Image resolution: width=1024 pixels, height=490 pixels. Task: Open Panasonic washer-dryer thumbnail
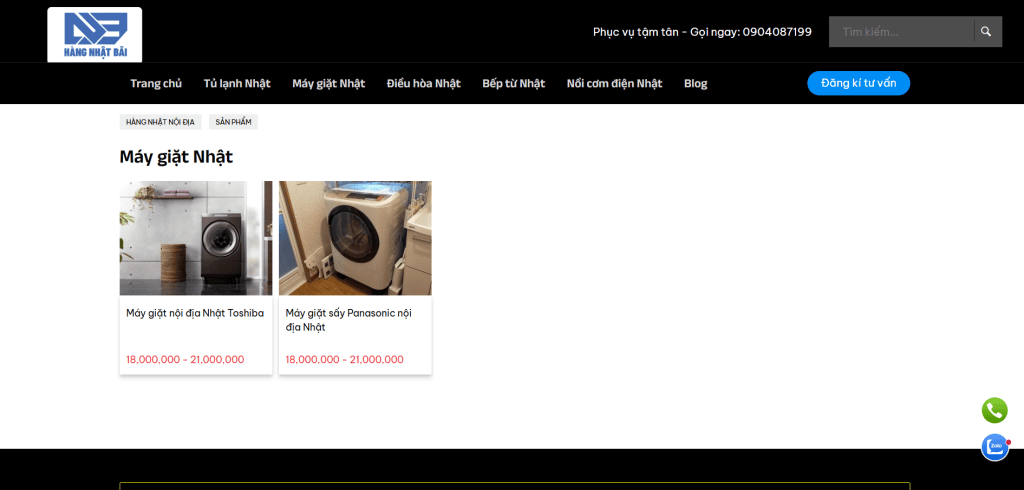click(x=355, y=238)
